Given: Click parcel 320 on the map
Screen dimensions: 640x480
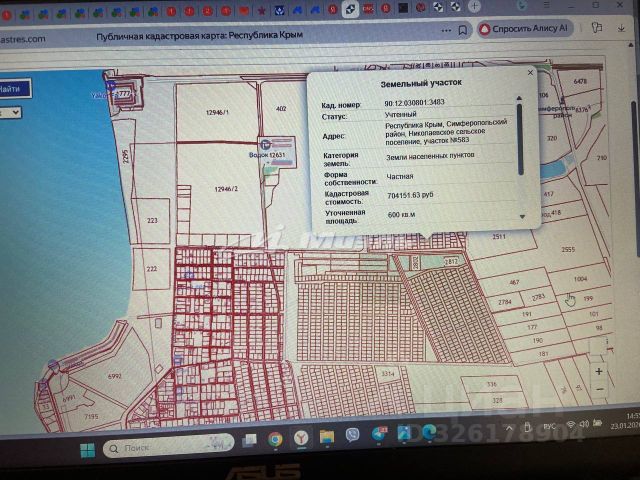Looking at the screenshot, I should coord(551,138).
